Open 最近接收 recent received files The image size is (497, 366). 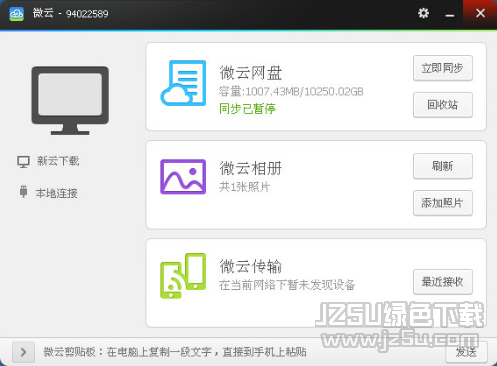coord(443,282)
